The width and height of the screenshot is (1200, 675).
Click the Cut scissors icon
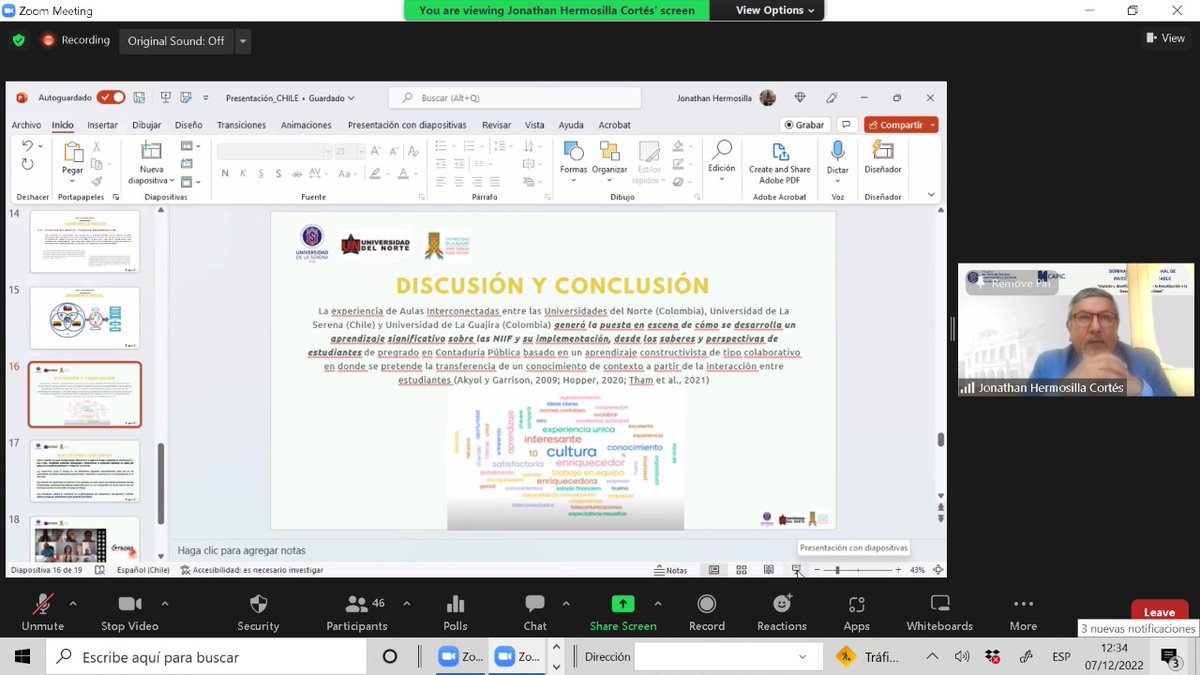coord(97,147)
